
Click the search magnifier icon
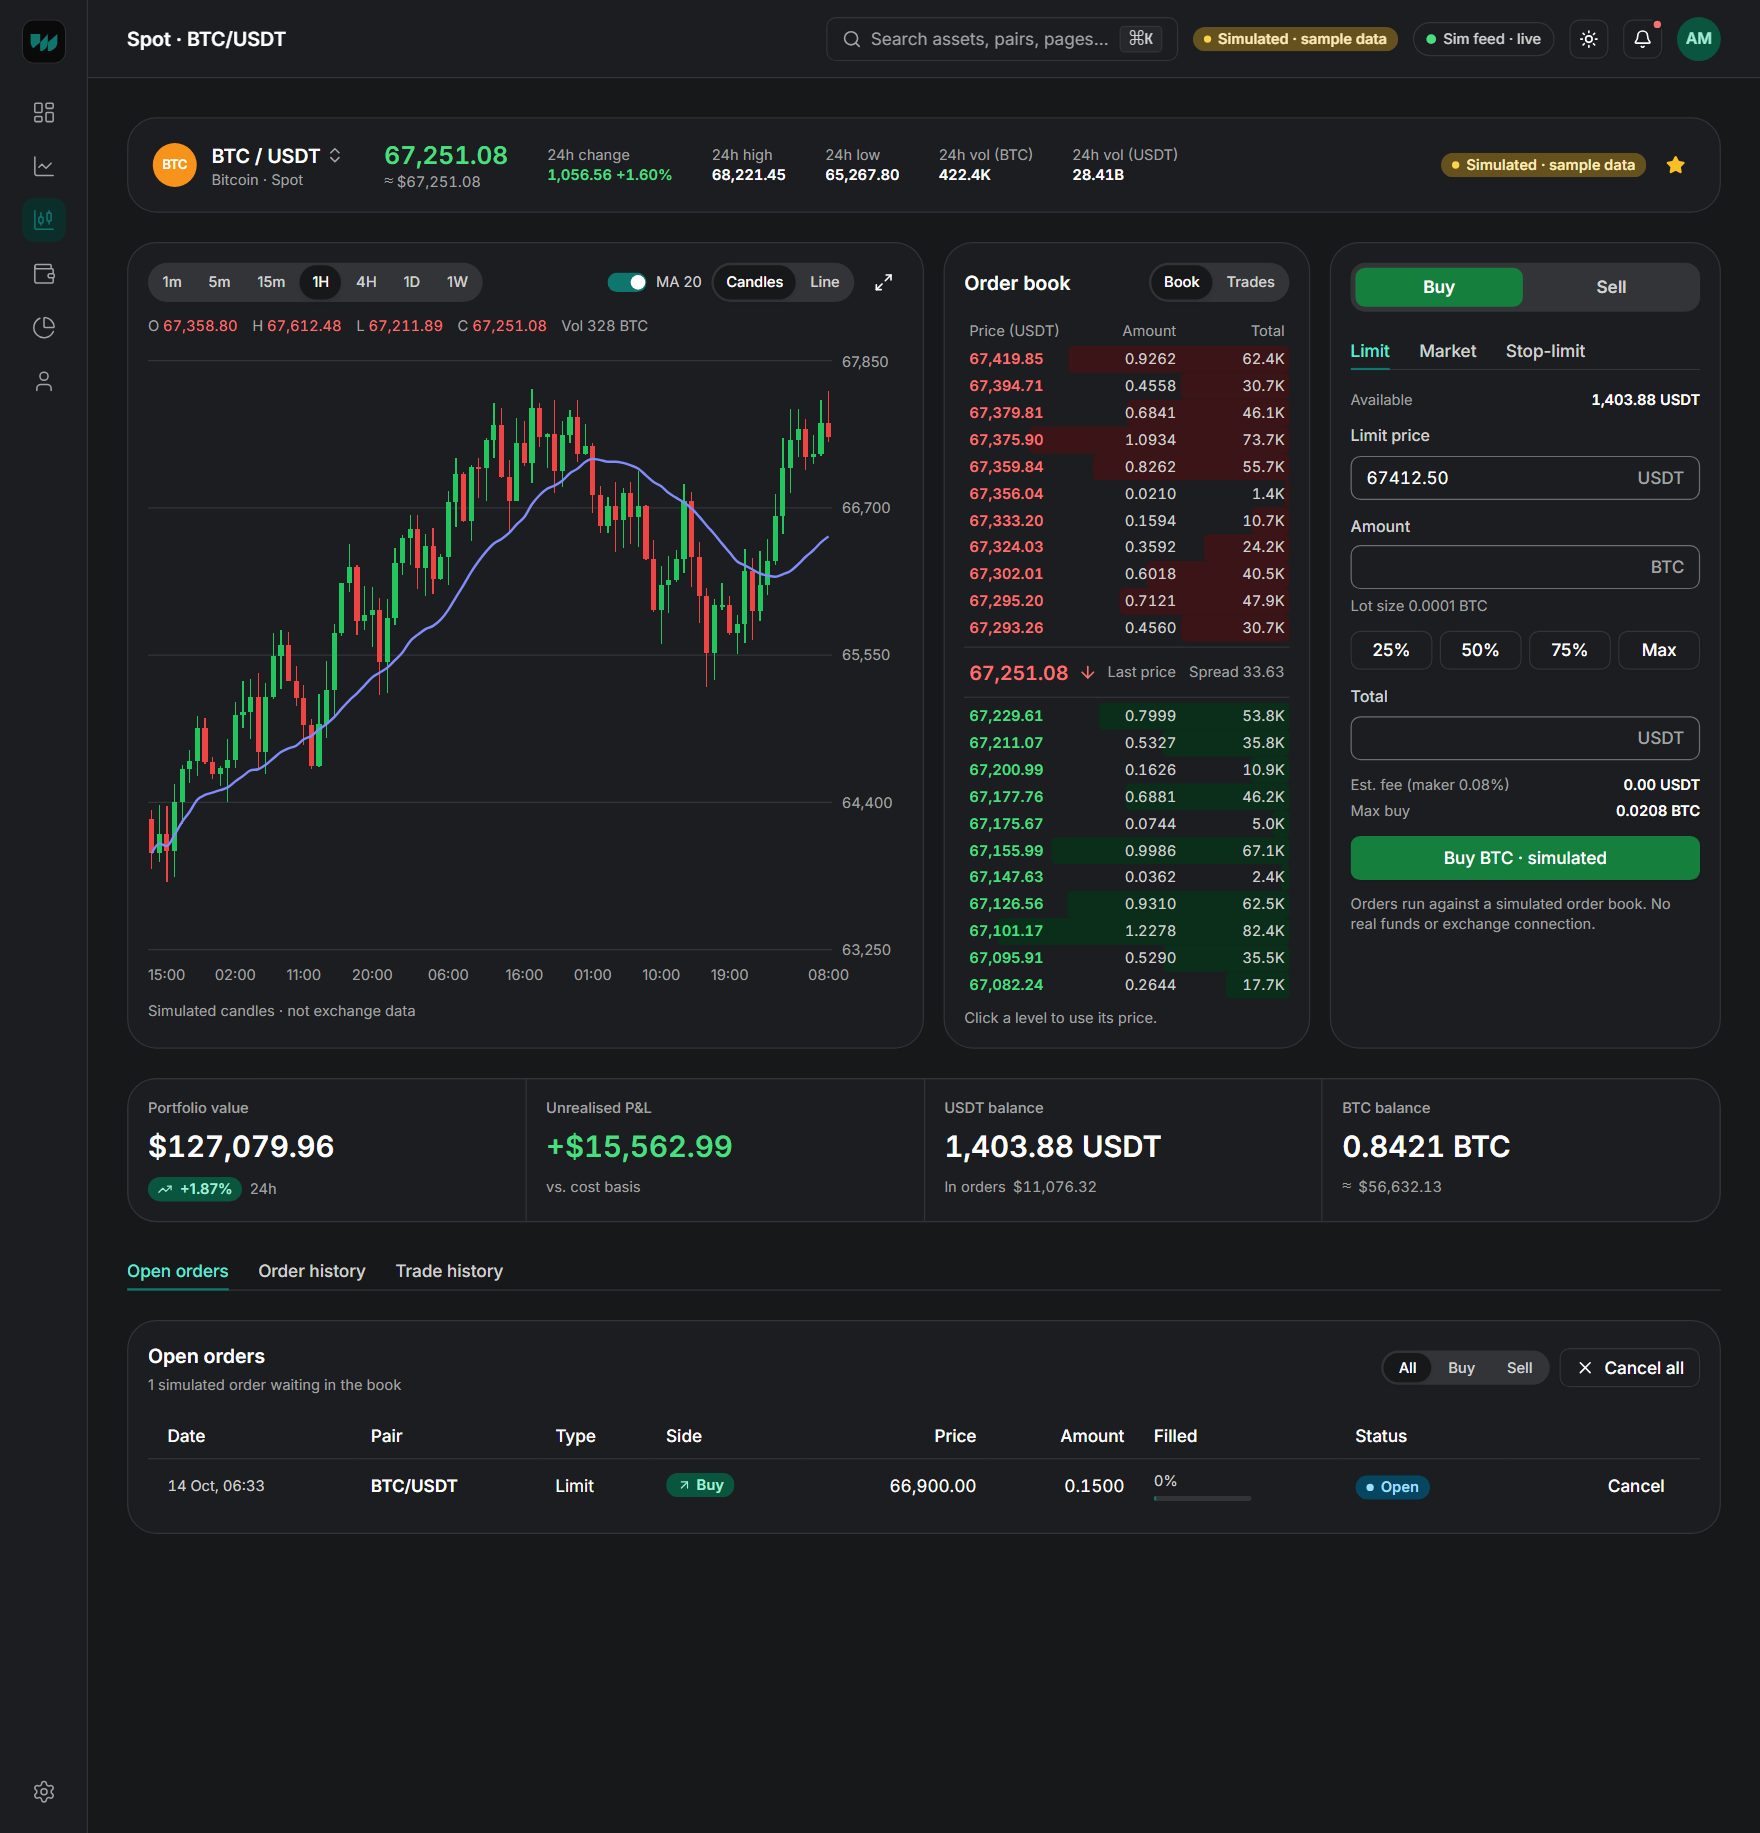pyautogui.click(x=852, y=39)
